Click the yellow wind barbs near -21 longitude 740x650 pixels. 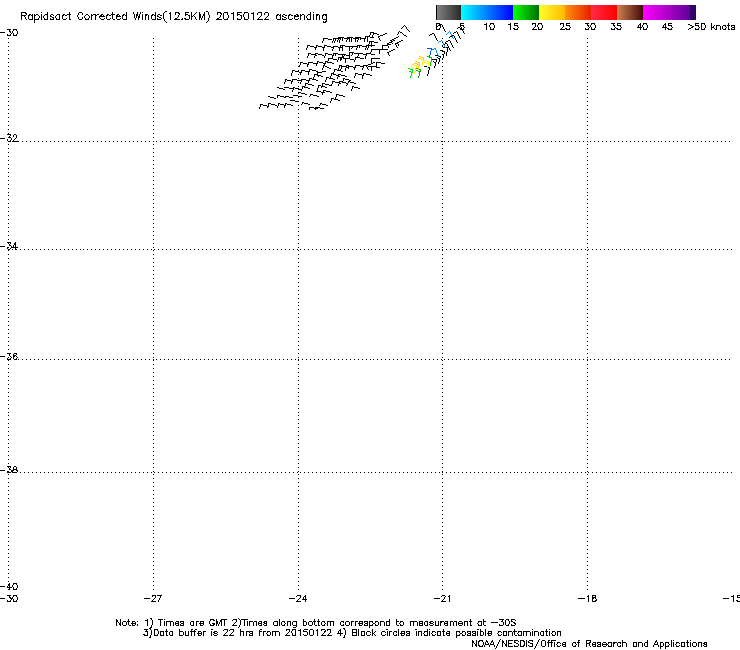[421, 63]
